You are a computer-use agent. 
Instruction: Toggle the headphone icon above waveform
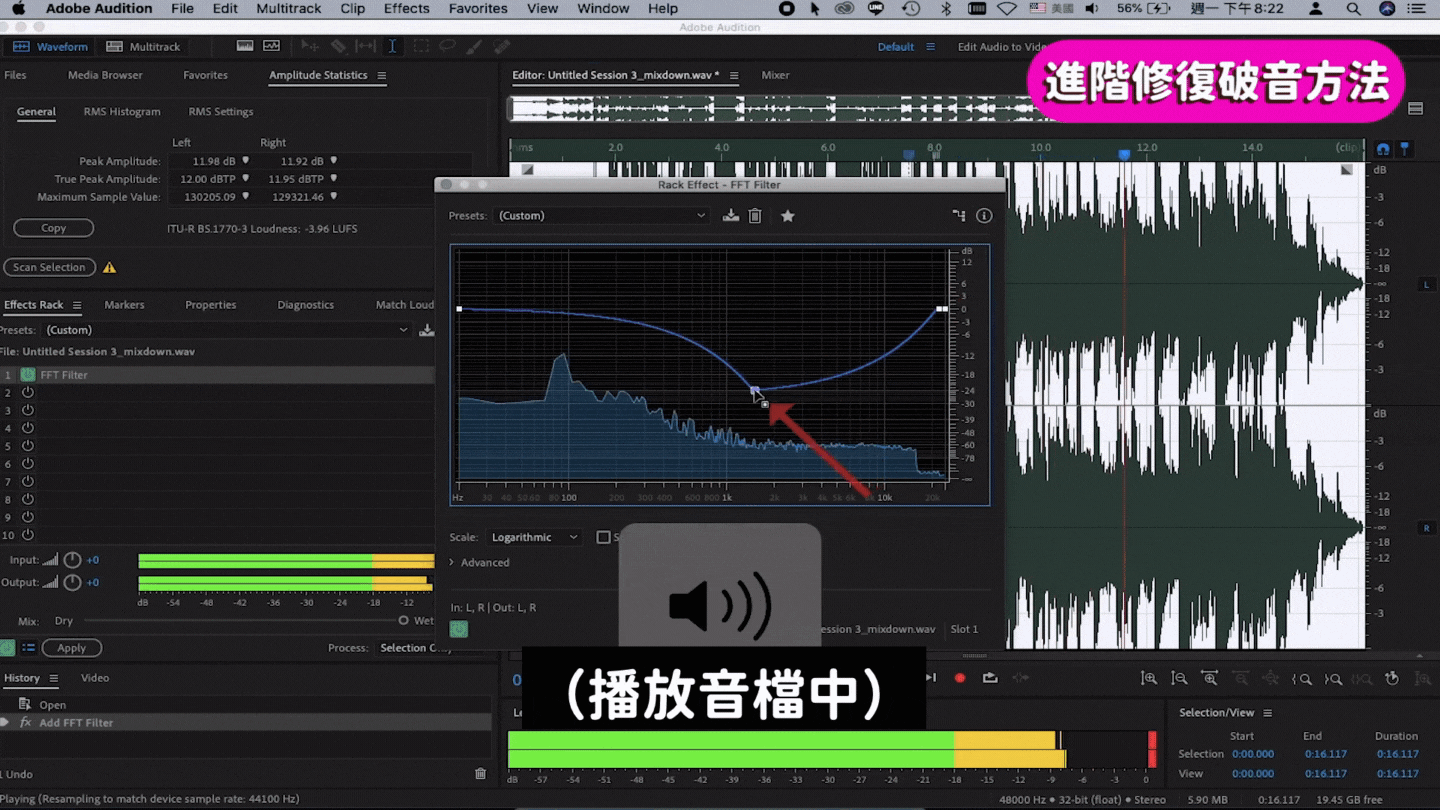[1382, 149]
